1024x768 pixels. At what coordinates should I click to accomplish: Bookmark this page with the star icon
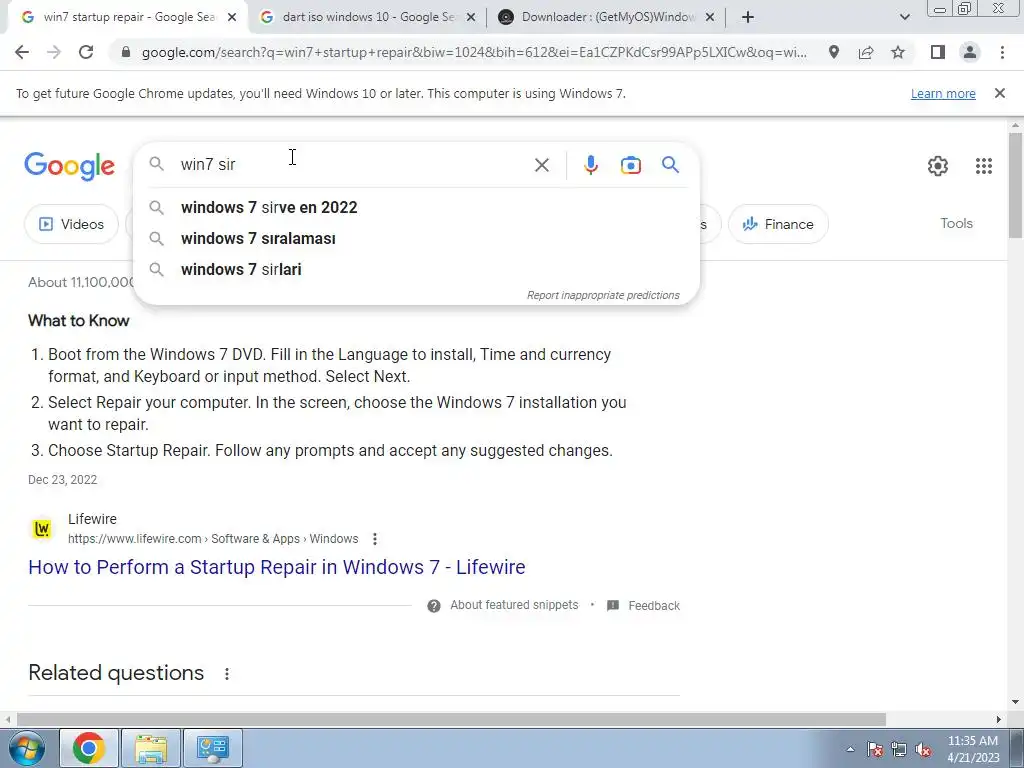898,52
